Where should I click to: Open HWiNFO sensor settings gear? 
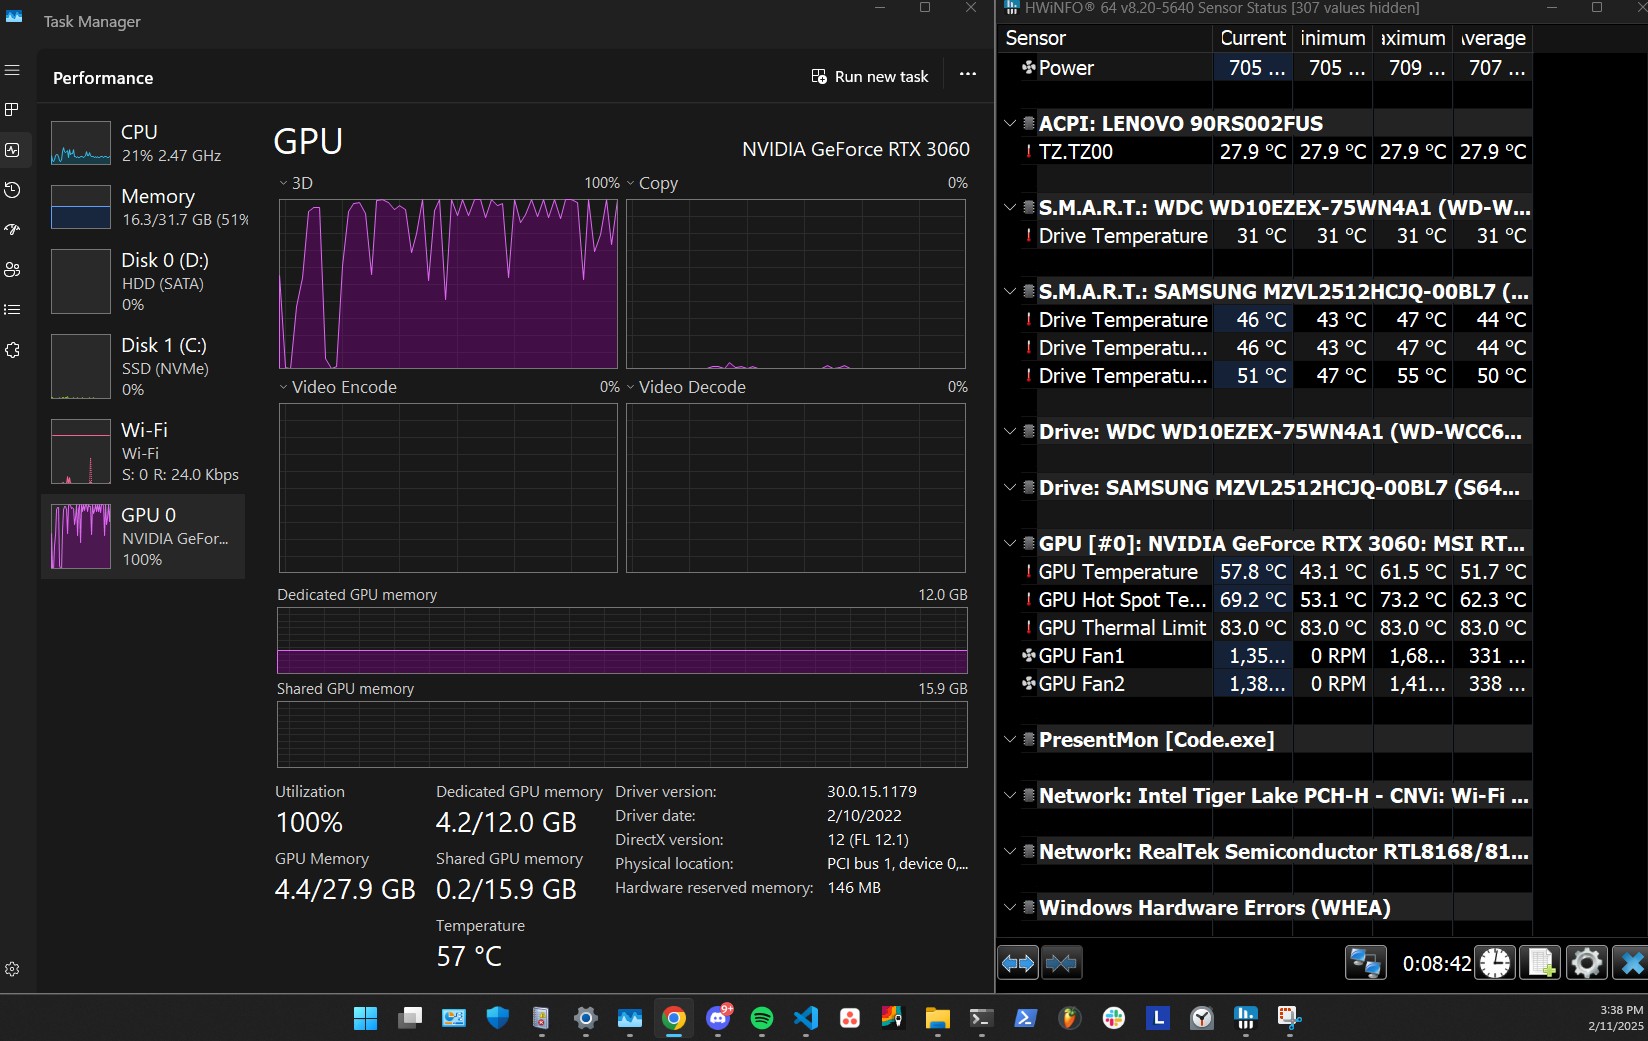[1587, 963]
